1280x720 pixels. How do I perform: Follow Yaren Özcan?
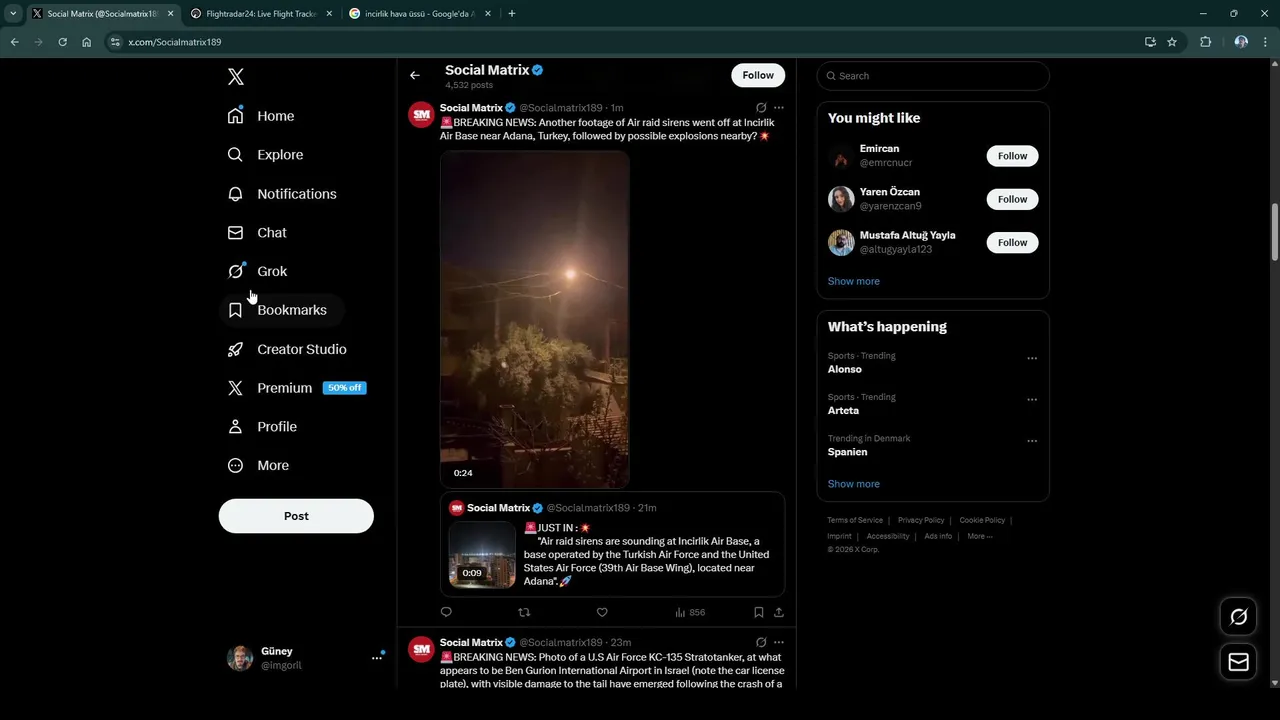1012,199
